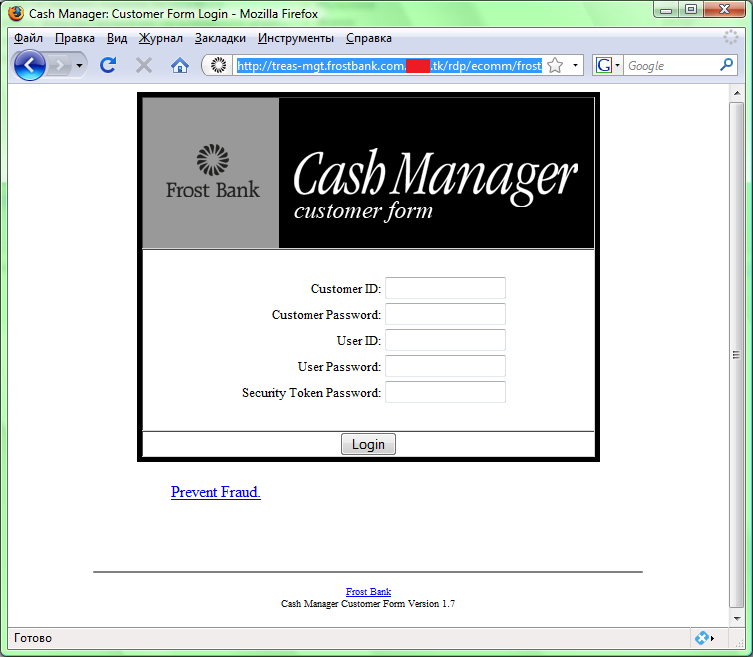This screenshot has height=657, width=753.
Task: Click the Firefox activity throbber icon
Action: coord(730,37)
